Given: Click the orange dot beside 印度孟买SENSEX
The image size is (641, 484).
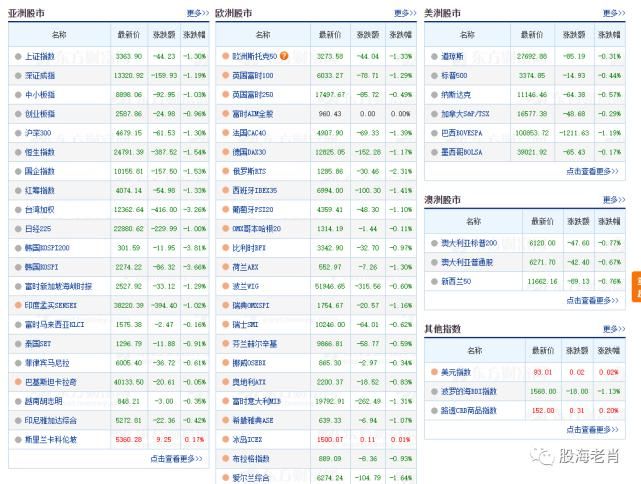Looking at the screenshot, I should 18,305.
